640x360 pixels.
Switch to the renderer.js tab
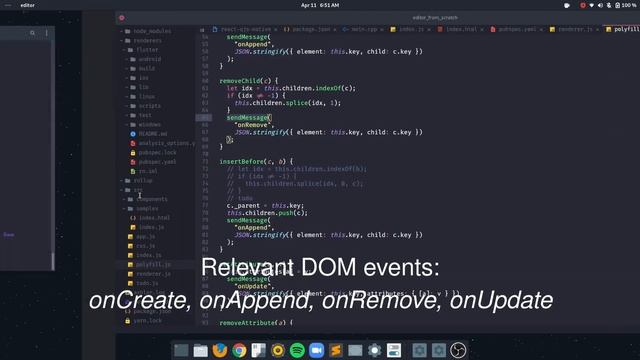(x=575, y=29)
